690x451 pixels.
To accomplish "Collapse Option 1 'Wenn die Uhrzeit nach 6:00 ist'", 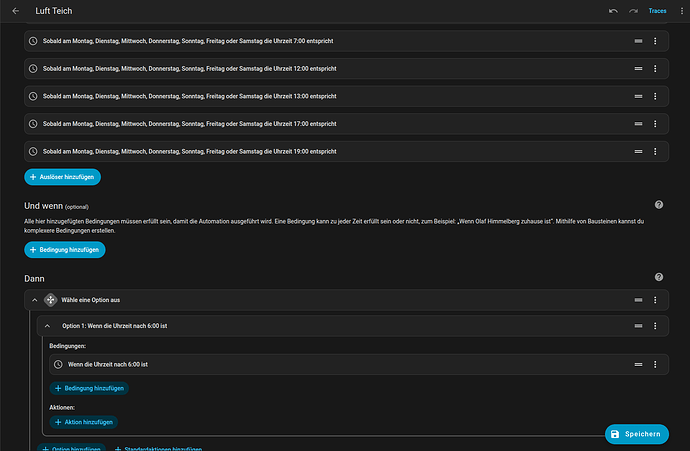I will [x=48, y=326].
